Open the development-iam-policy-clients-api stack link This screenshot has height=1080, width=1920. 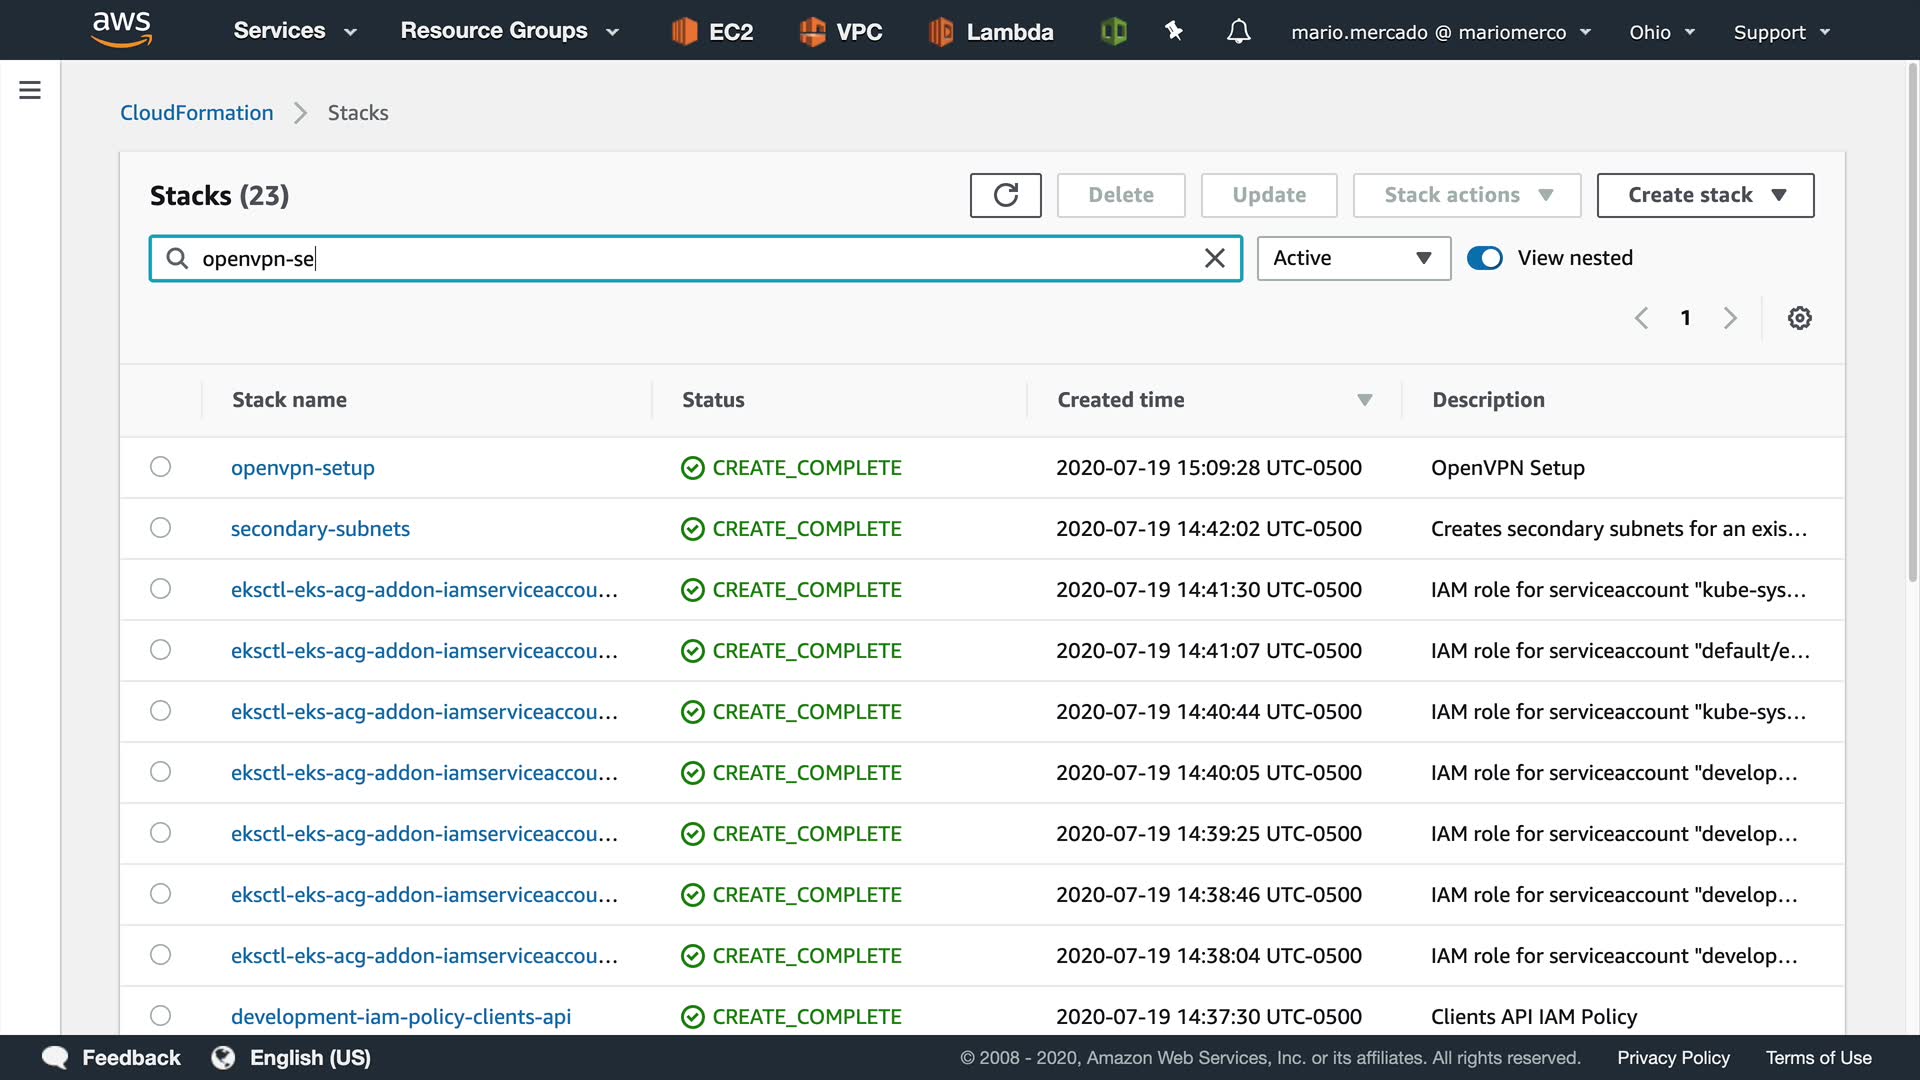coord(400,1016)
